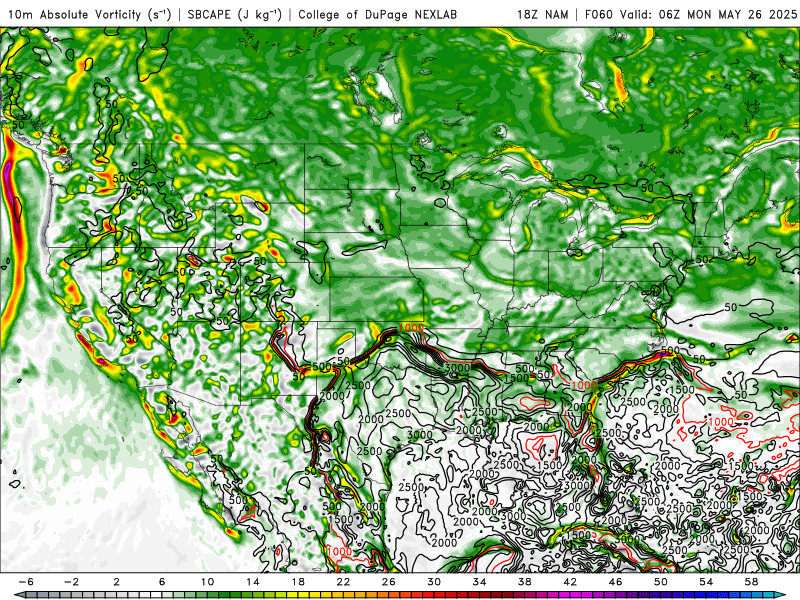This screenshot has width=800, height=600.
Task: Select the color scale label reading 2
Action: (116, 582)
